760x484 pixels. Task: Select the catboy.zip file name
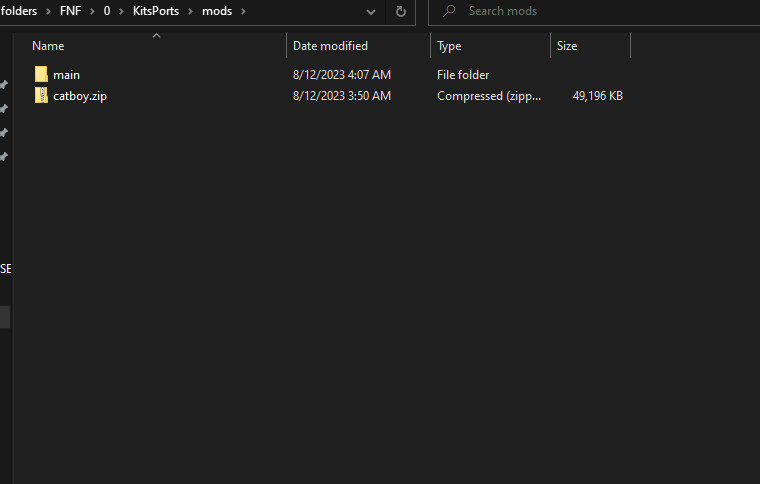(x=80, y=96)
